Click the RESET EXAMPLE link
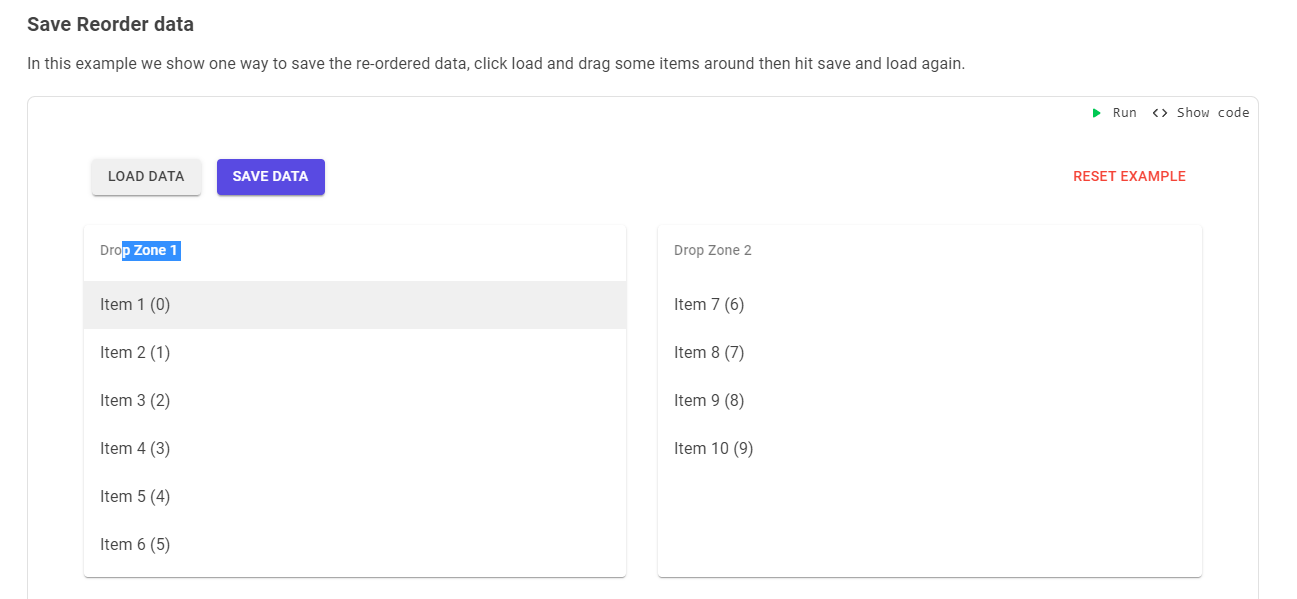This screenshot has width=1297, height=599. point(1129,176)
